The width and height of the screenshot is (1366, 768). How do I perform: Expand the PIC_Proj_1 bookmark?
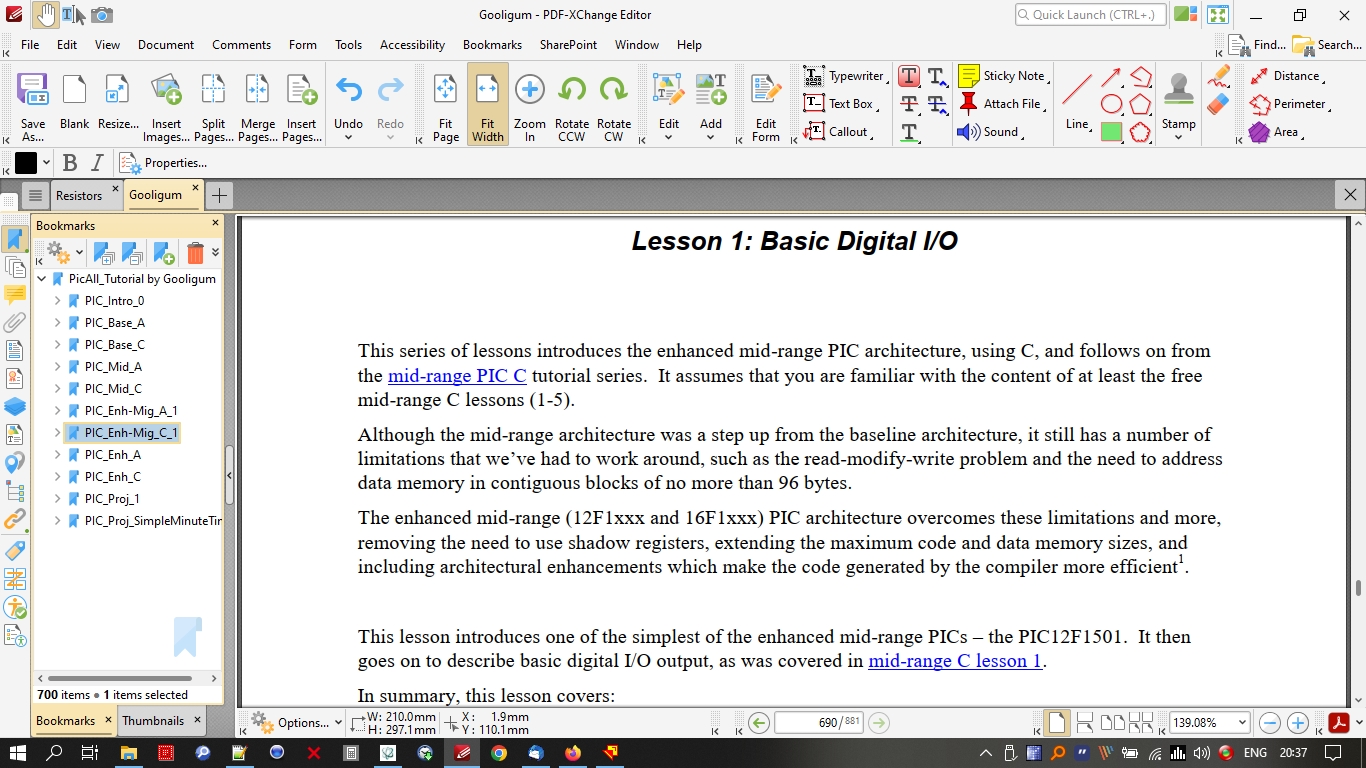tap(58, 499)
